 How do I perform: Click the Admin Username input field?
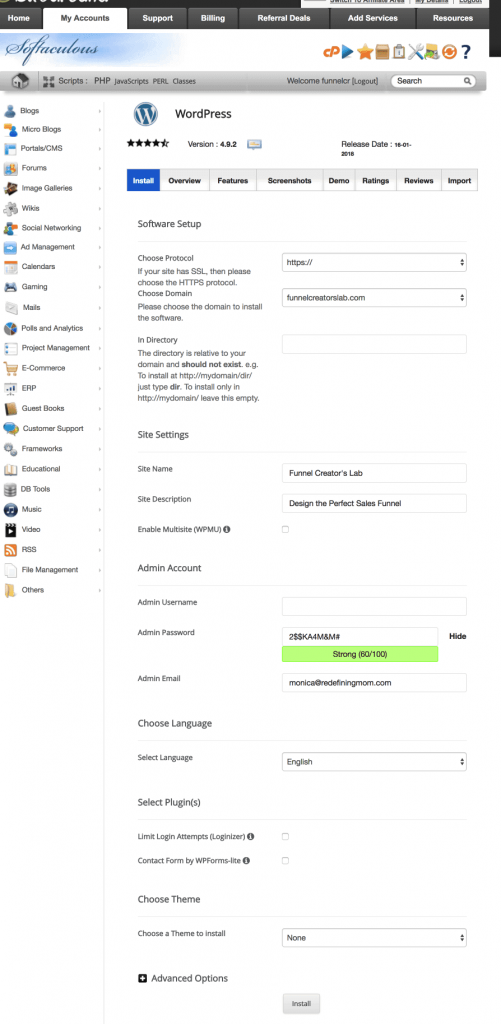[374, 606]
